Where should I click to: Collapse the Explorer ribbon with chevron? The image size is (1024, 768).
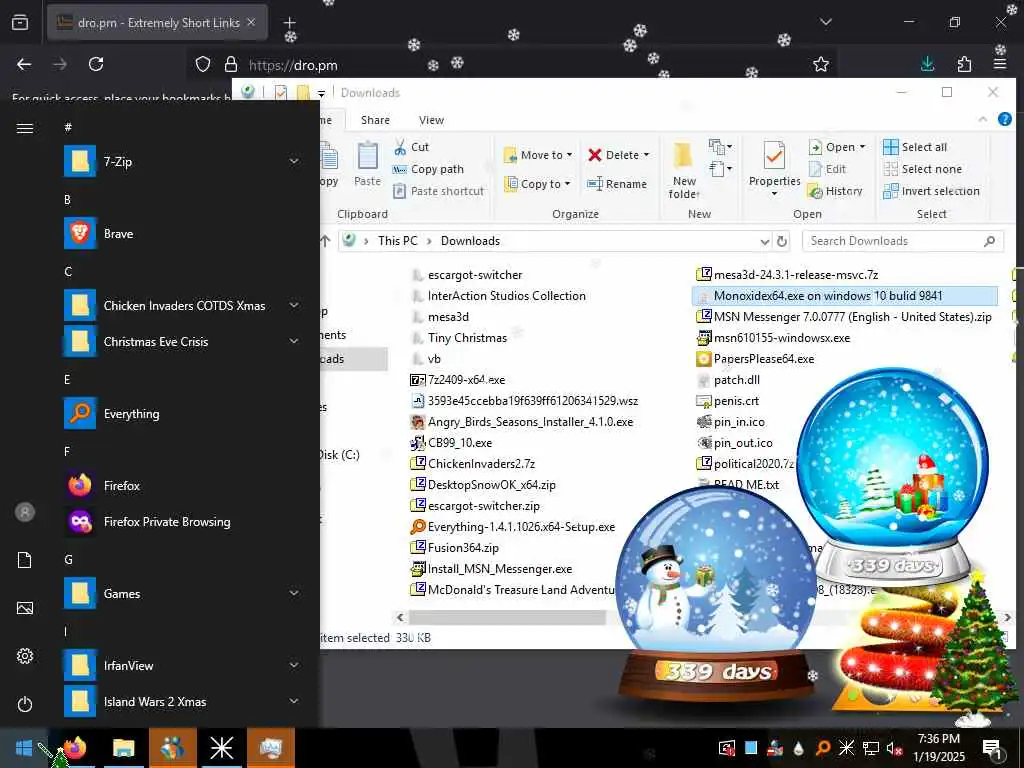(982, 120)
